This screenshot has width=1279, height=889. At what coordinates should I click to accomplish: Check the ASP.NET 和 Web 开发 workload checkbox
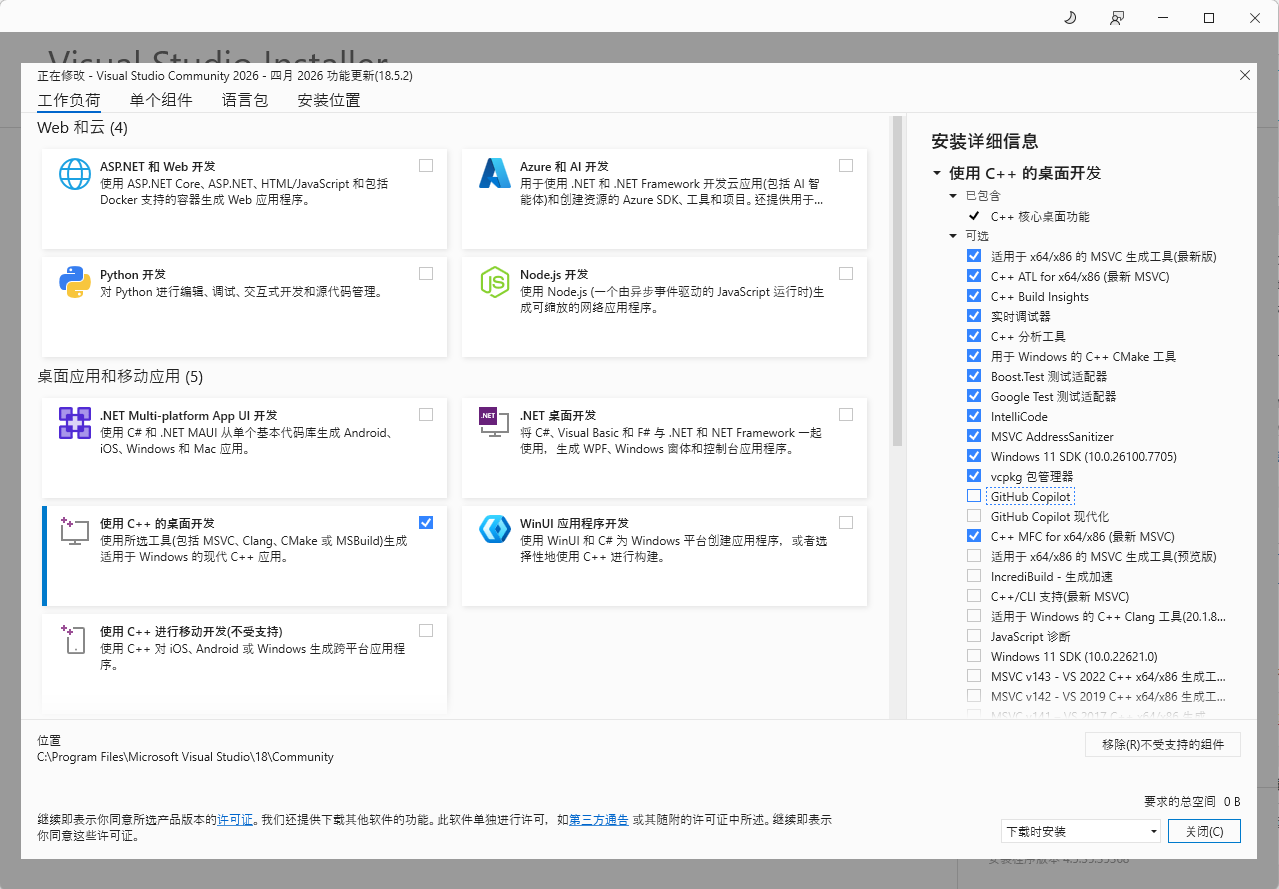tap(426, 165)
